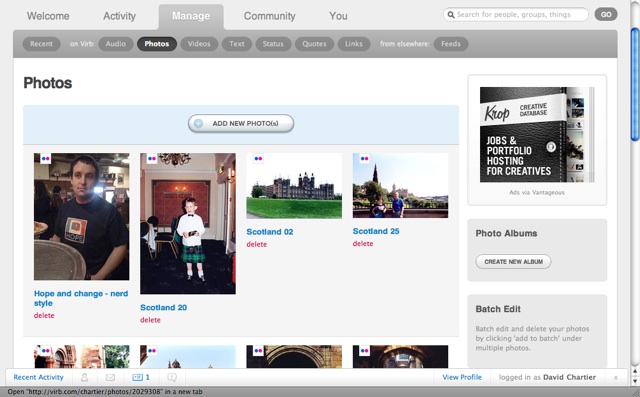Click the Krop creative database ad
The height and width of the screenshot is (397, 640).
(537, 134)
